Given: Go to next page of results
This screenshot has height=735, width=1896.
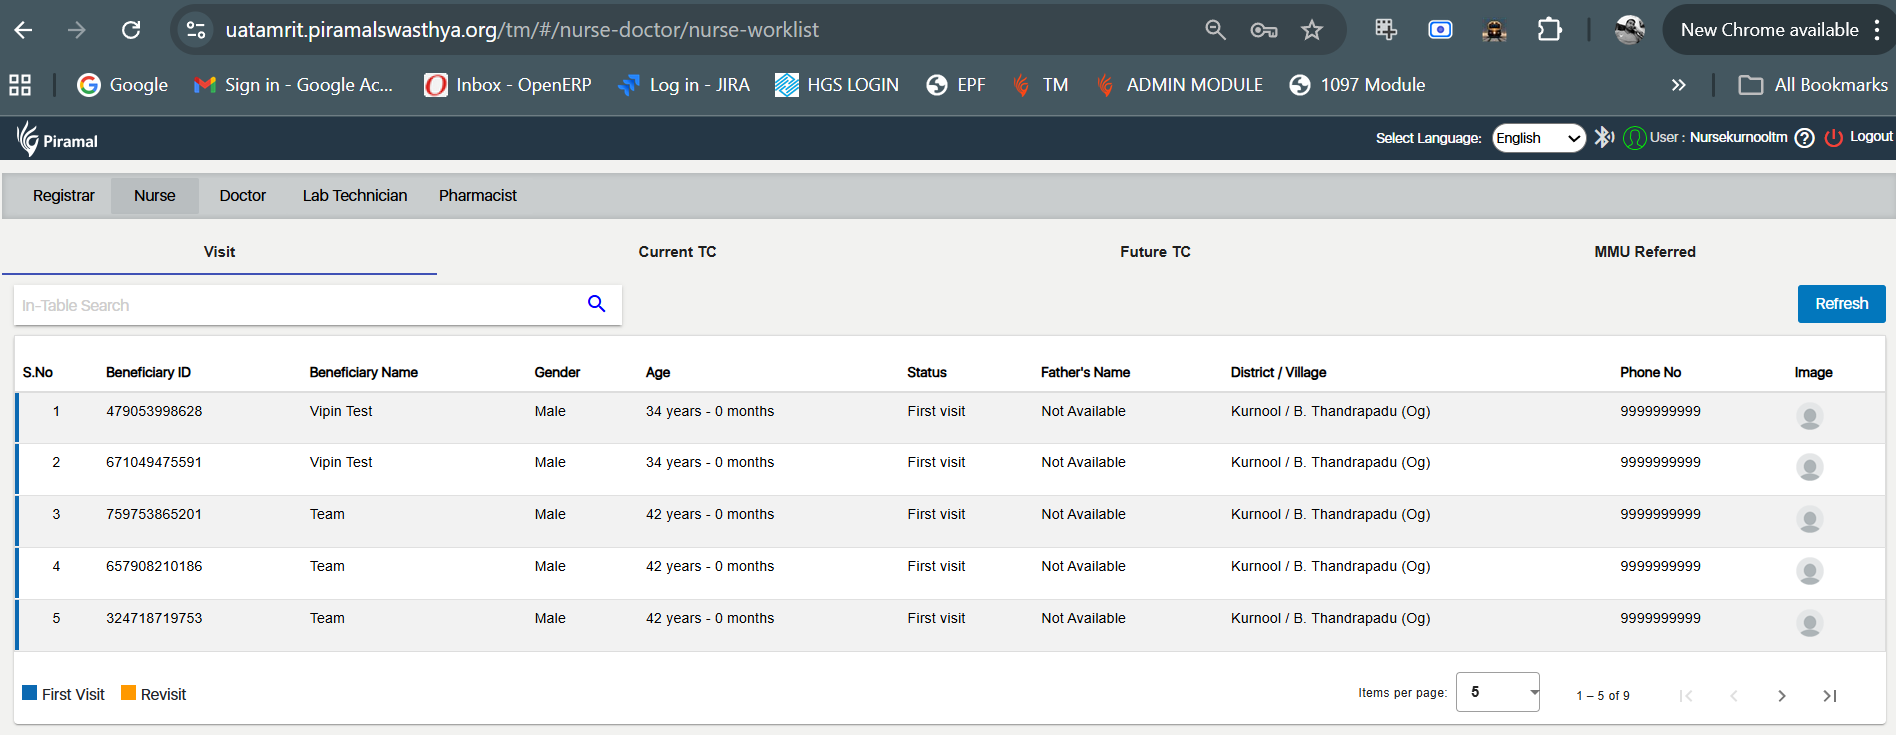Looking at the screenshot, I should tap(1781, 696).
